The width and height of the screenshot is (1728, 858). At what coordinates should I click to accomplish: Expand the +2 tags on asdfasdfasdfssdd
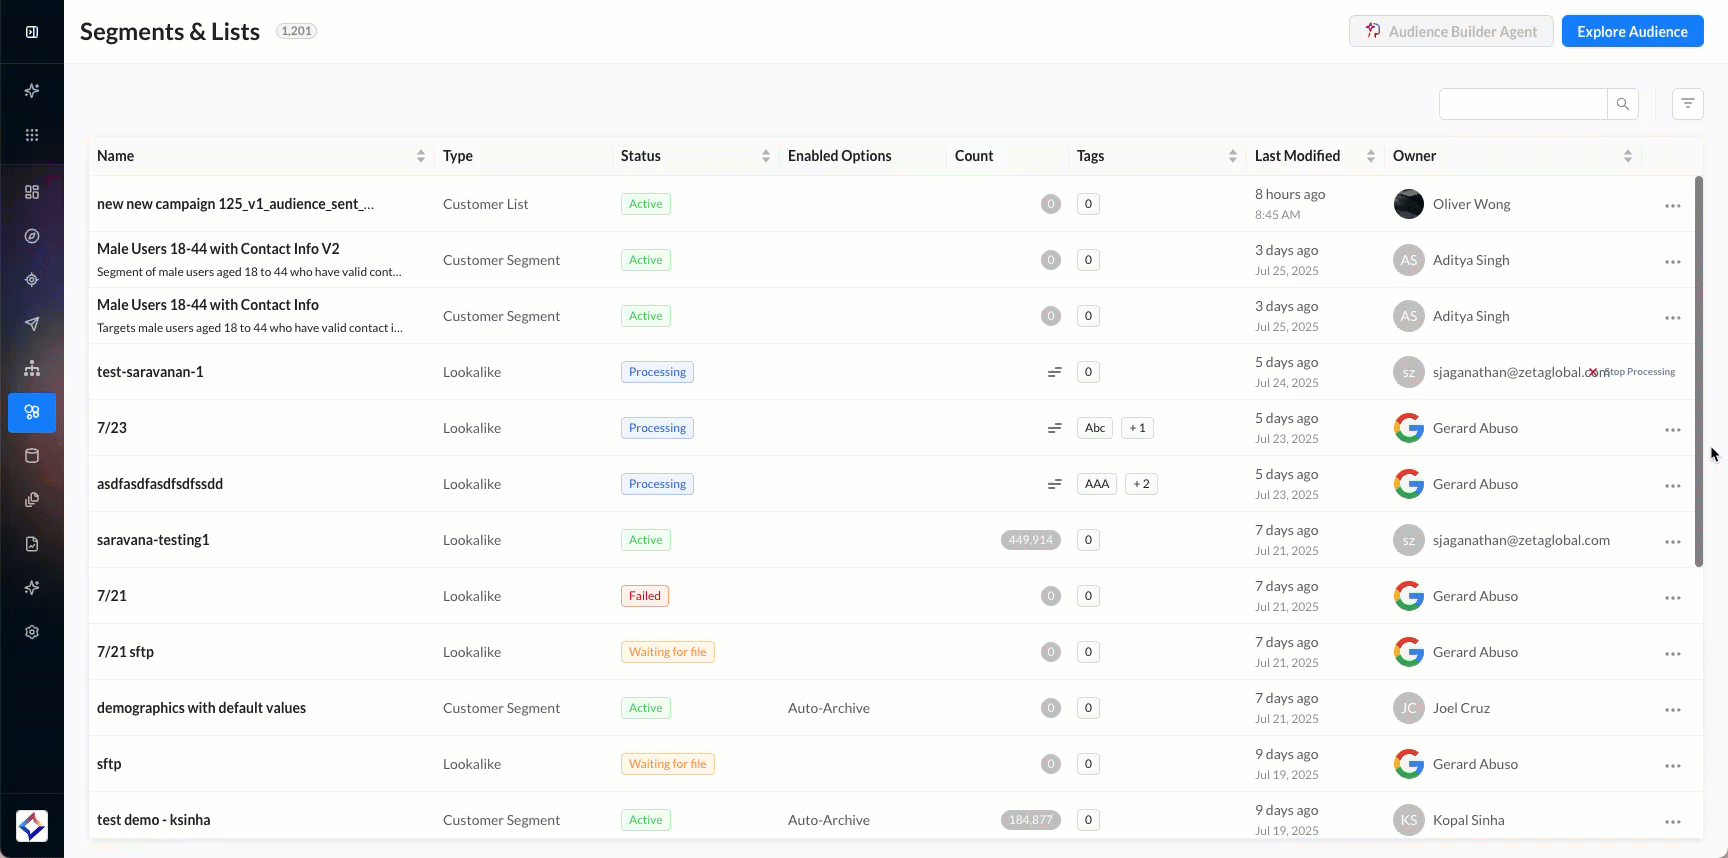(x=1141, y=484)
